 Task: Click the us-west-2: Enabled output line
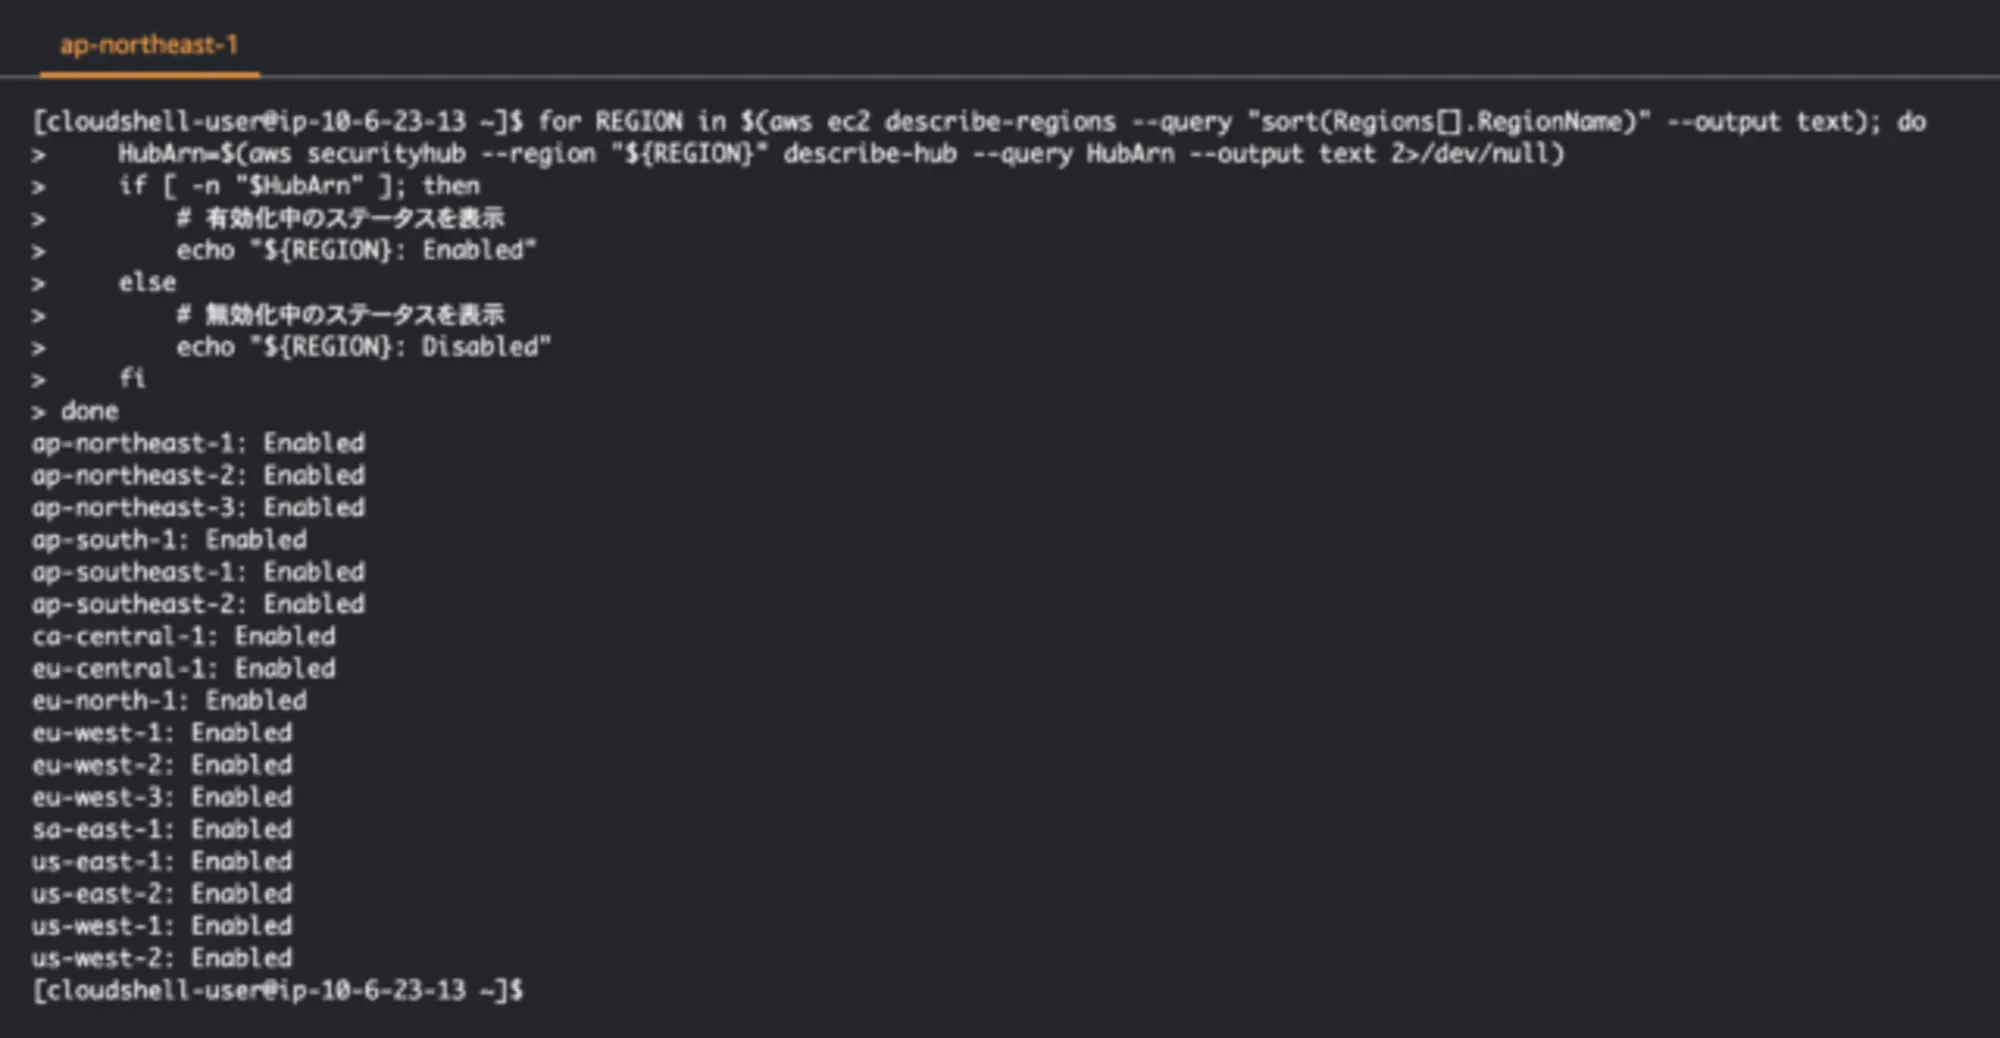[x=162, y=958]
